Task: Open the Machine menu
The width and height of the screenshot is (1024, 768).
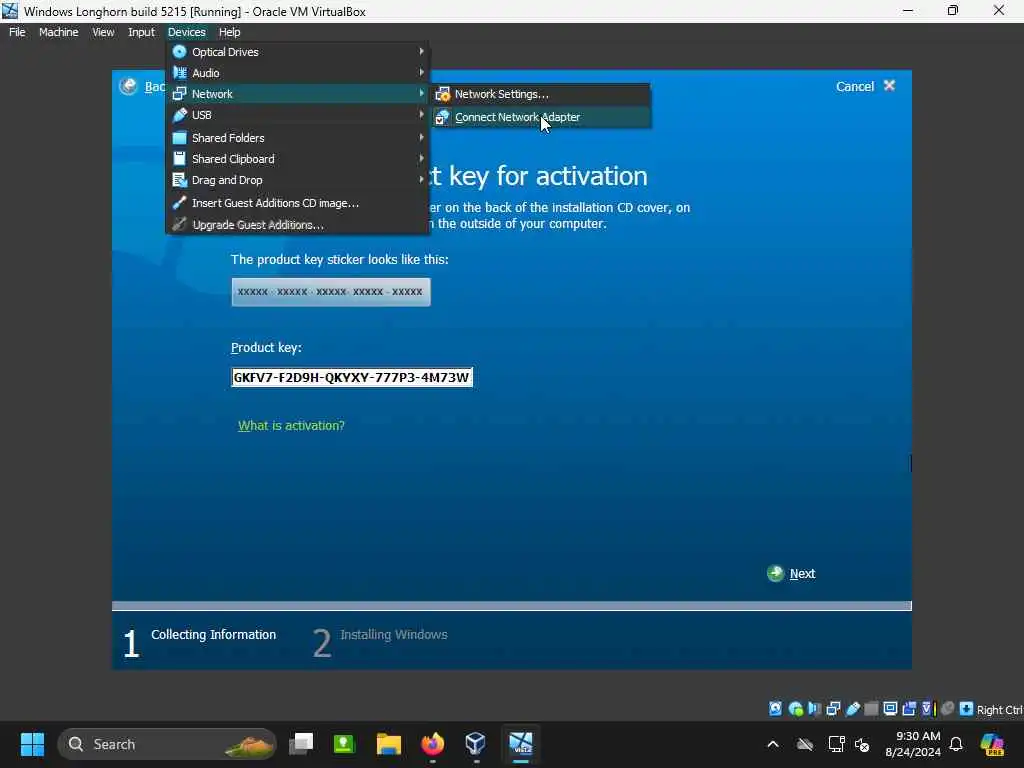Action: [x=58, y=32]
